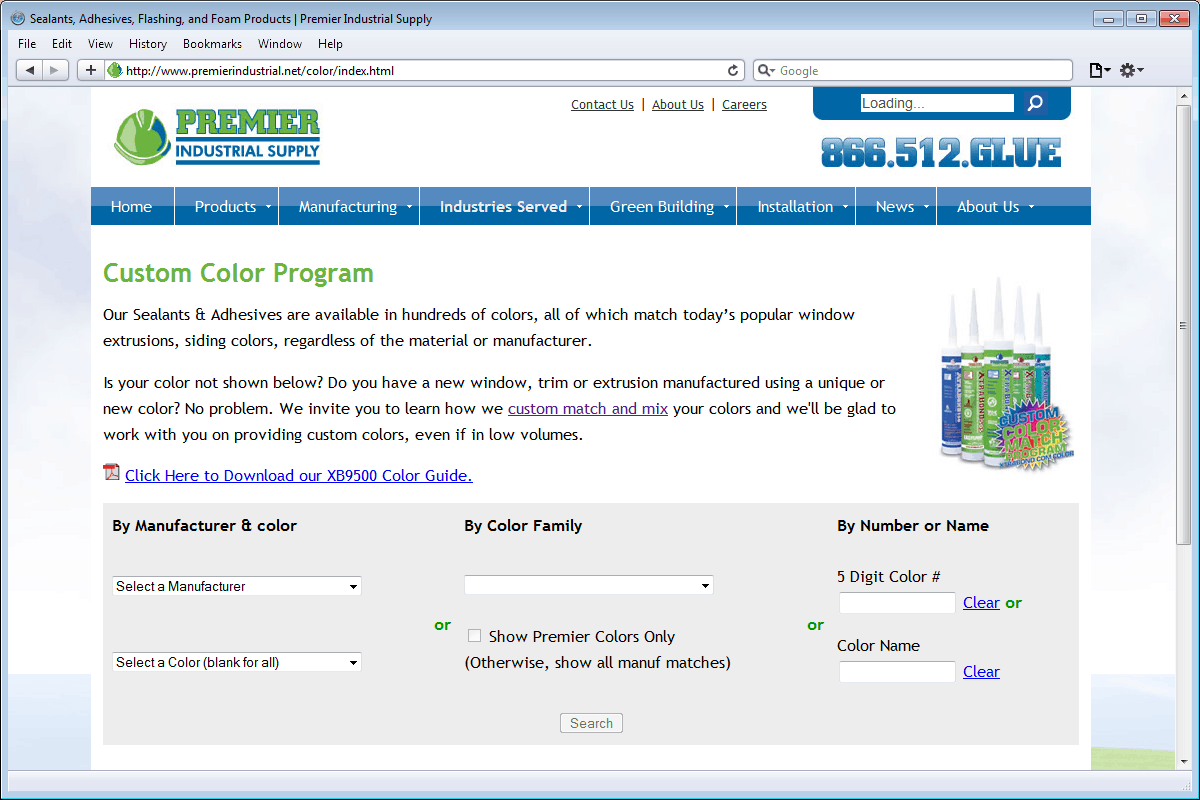Image resolution: width=1200 pixels, height=800 pixels.
Task: Download the XB9500 Color Guide
Action: (x=299, y=475)
